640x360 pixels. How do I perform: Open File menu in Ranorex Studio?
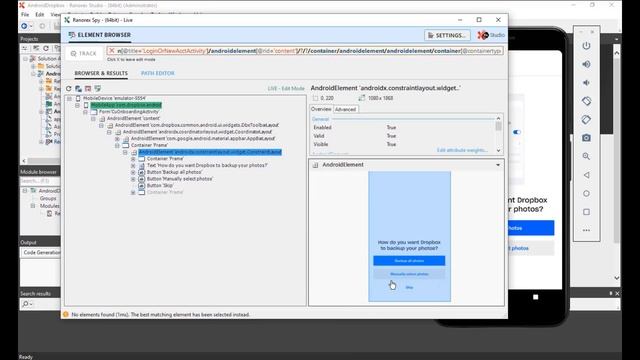click(x=25, y=14)
